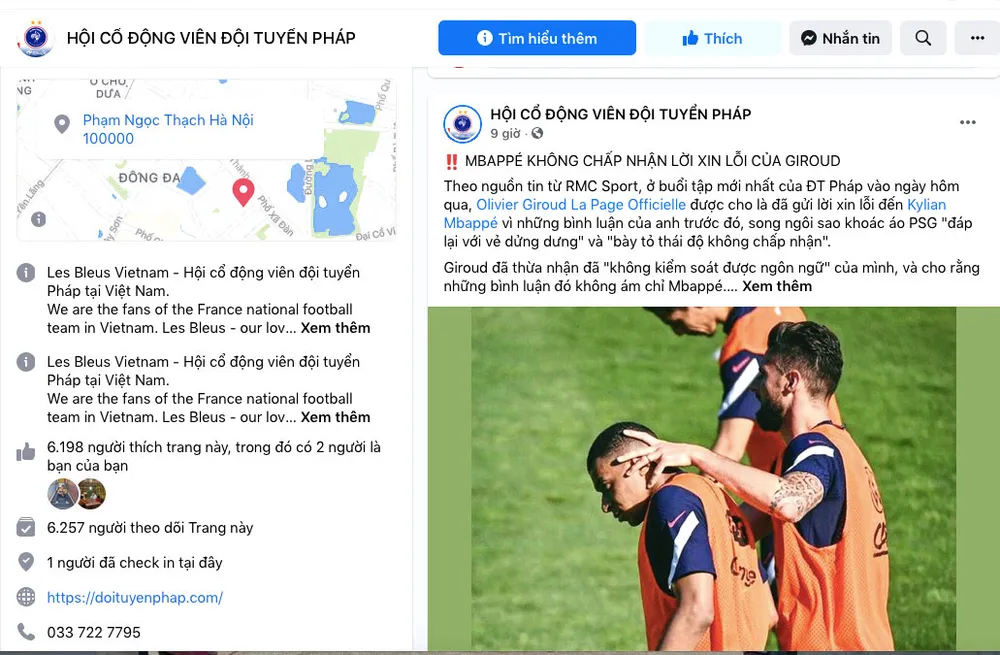Expand first page description Xem thêm
This screenshot has height=655, width=1000.
[335, 328]
